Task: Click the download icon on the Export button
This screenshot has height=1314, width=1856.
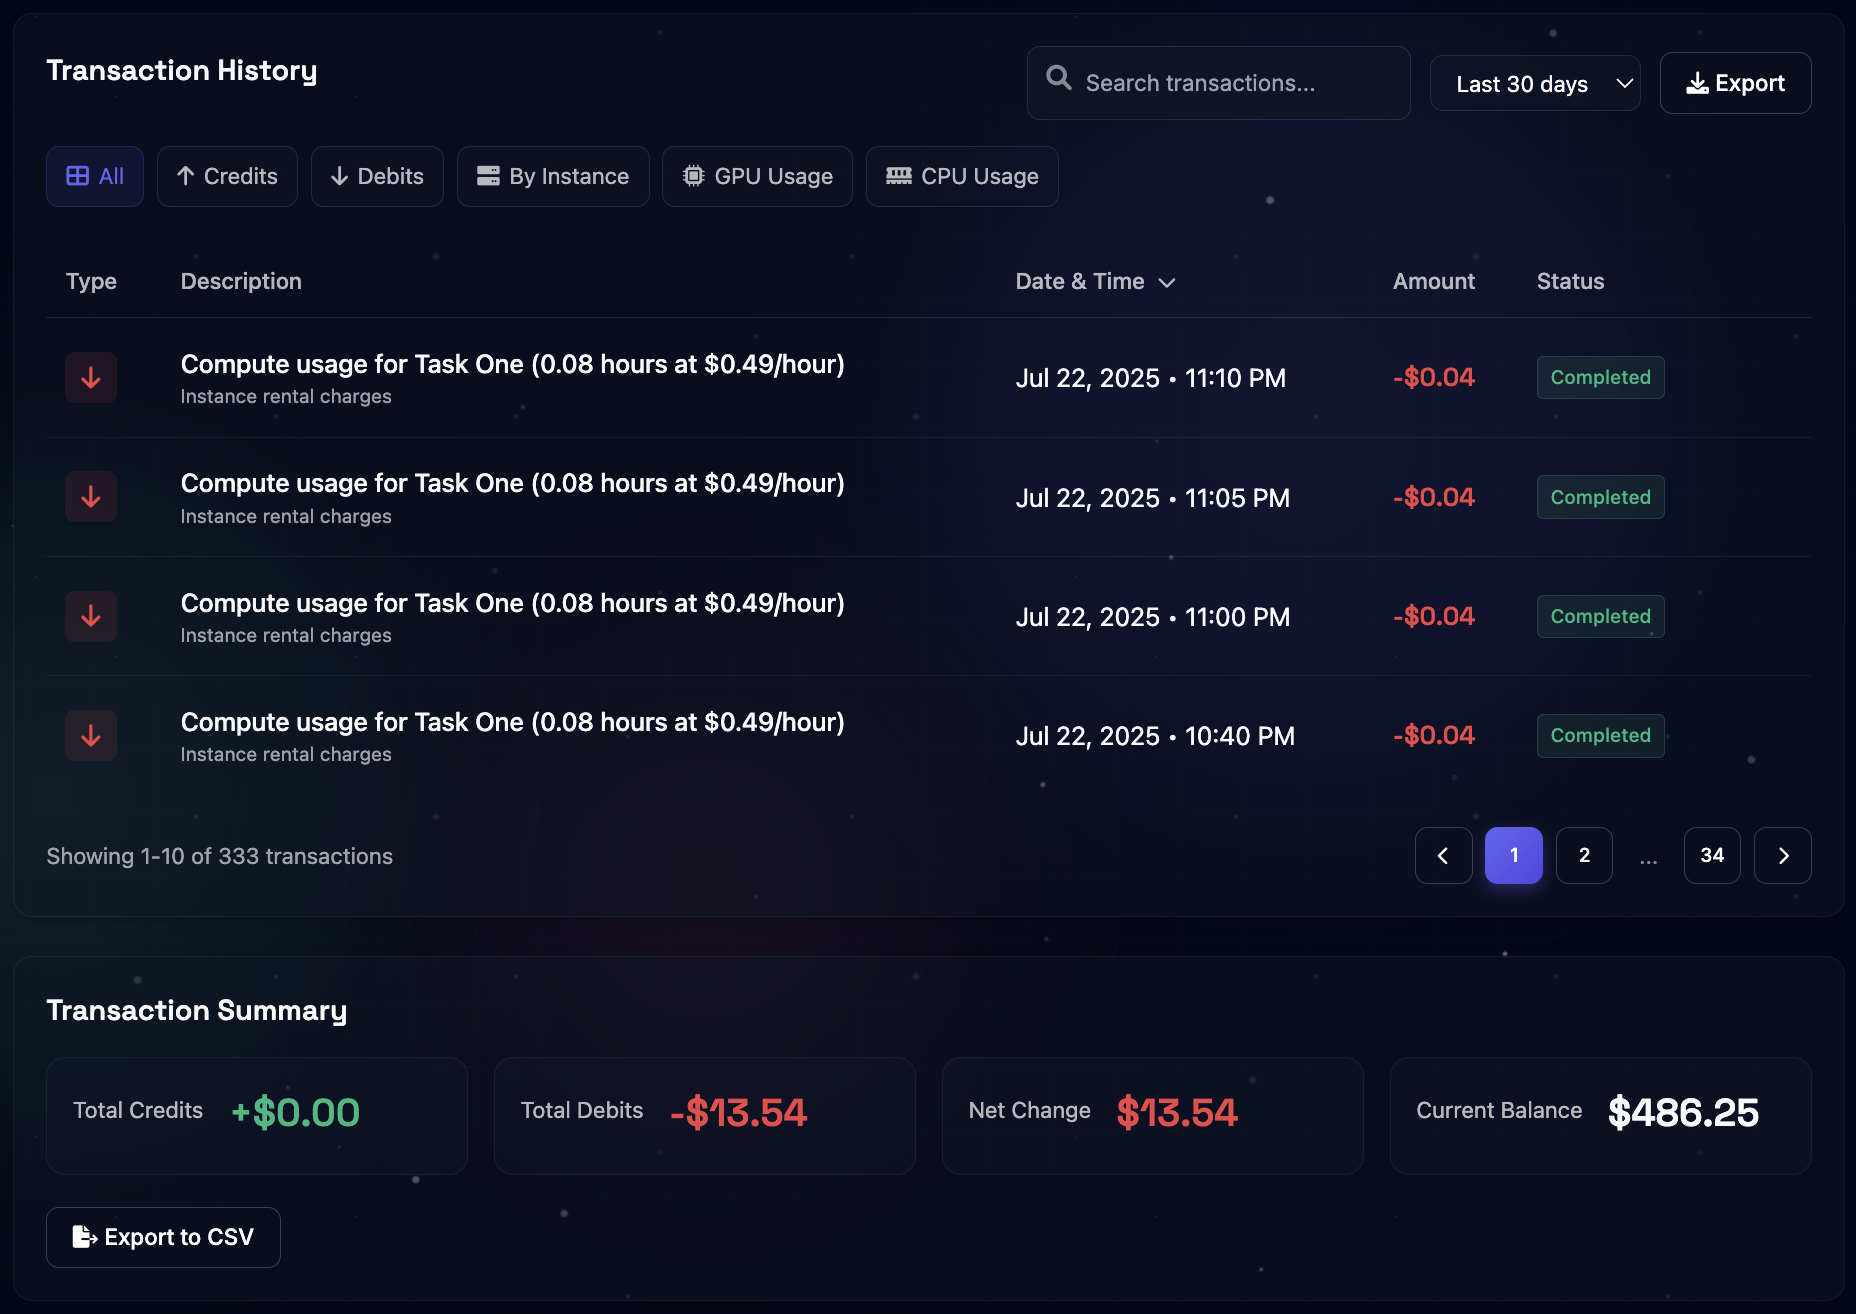Action: pyautogui.click(x=1696, y=83)
